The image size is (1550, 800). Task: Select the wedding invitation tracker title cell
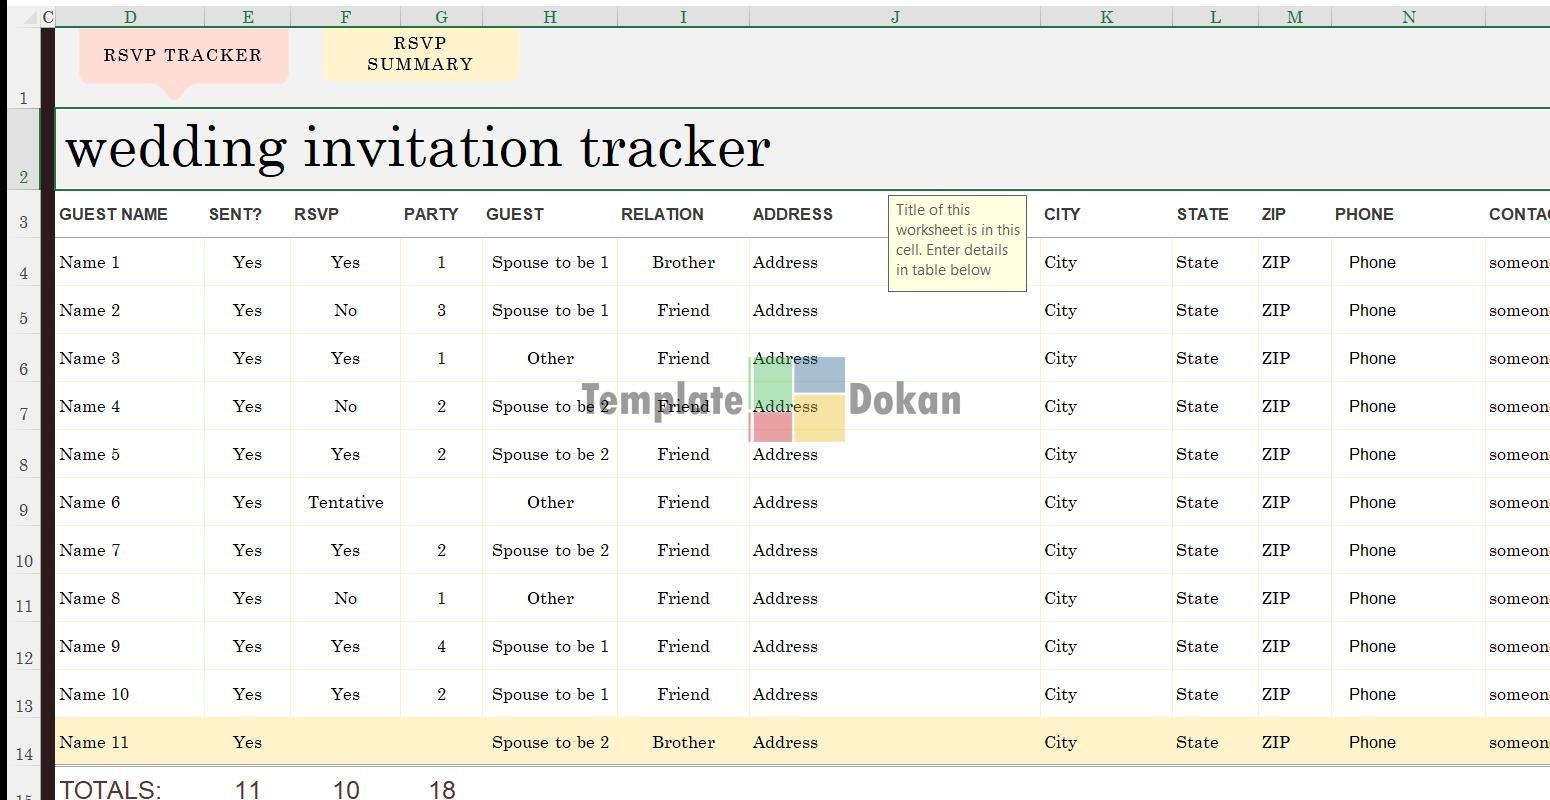[417, 148]
